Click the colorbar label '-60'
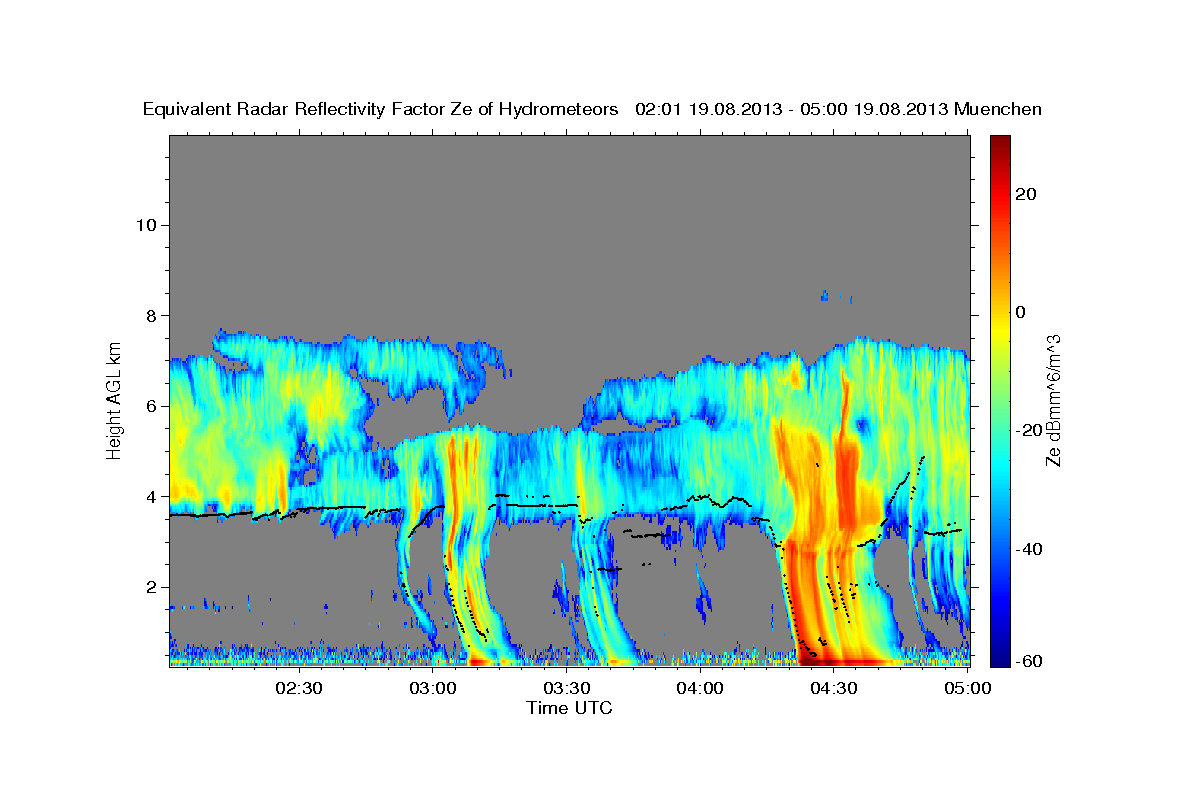Viewport: 1200px width, 800px height. pos(1027,660)
